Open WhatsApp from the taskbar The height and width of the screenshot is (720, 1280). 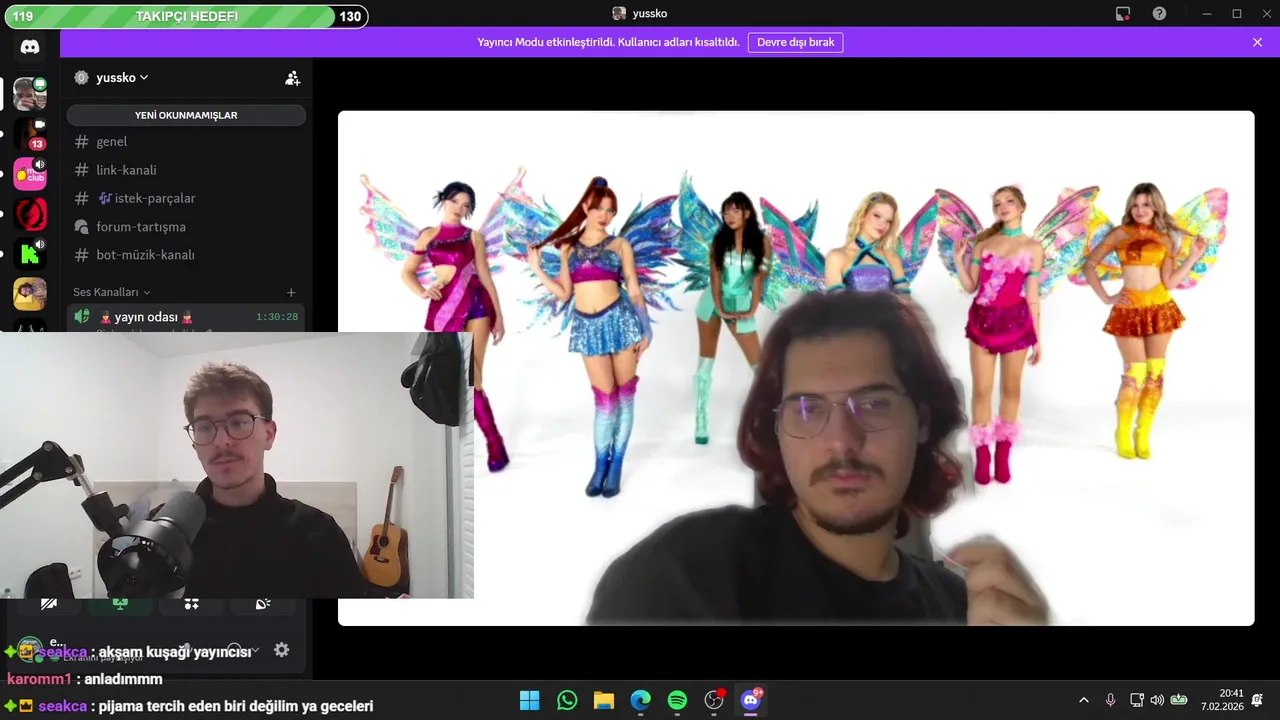pos(567,700)
